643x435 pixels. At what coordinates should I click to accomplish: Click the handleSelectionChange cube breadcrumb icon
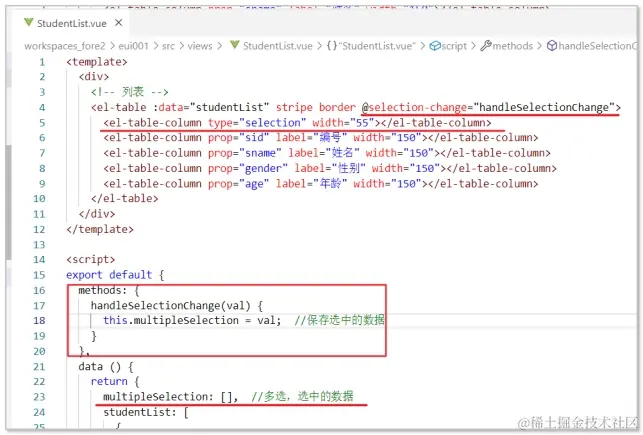point(552,46)
